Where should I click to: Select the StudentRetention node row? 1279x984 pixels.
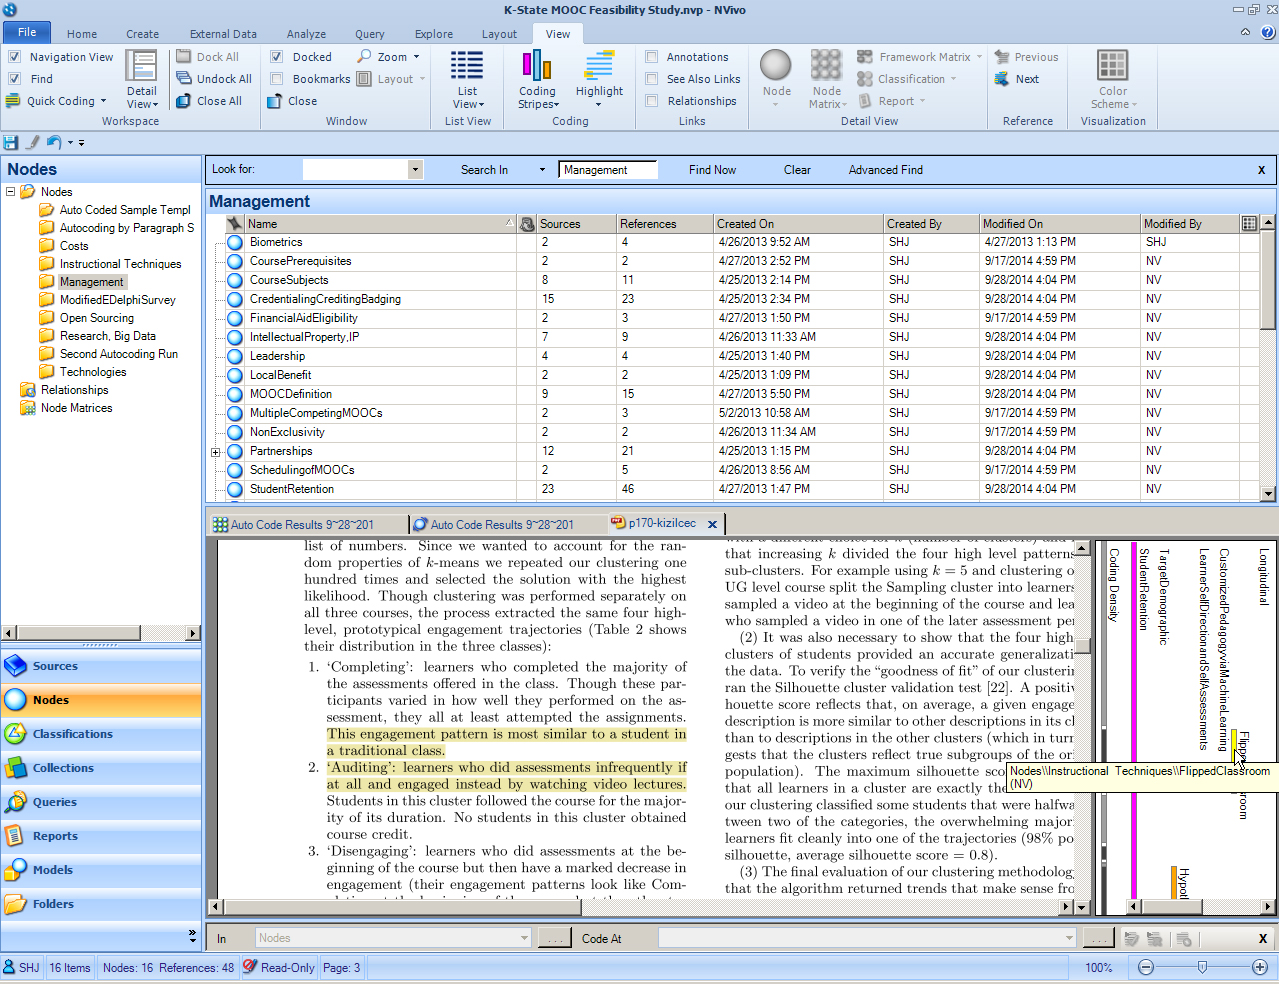[740, 489]
